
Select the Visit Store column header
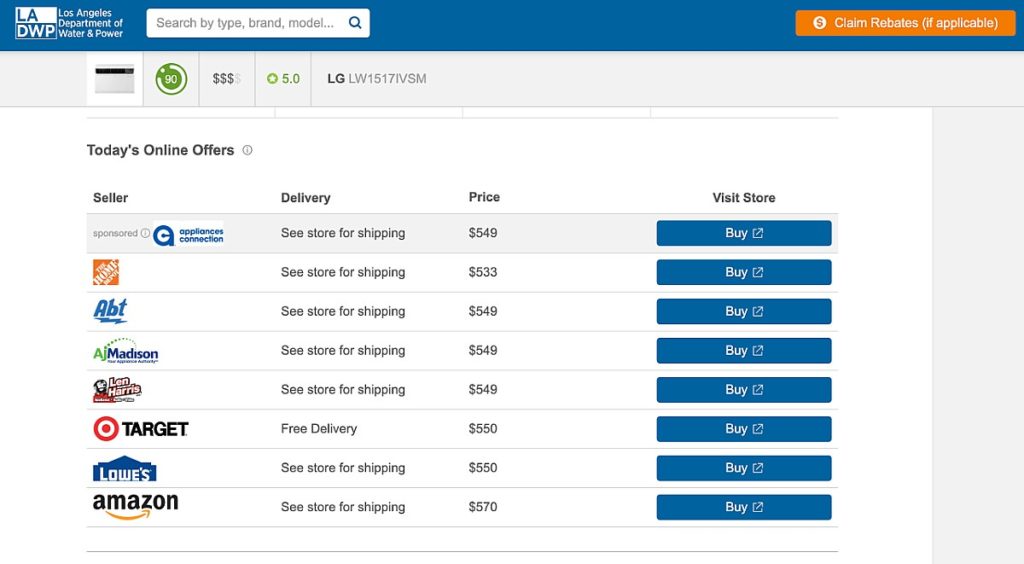pos(744,198)
